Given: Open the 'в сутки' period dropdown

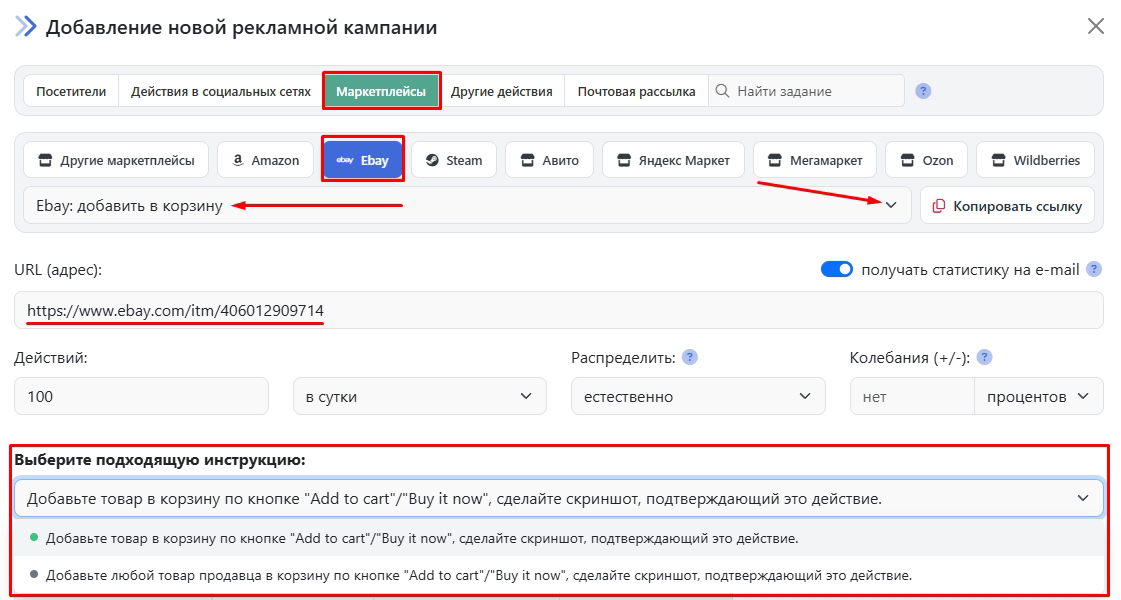Looking at the screenshot, I should coord(419,396).
